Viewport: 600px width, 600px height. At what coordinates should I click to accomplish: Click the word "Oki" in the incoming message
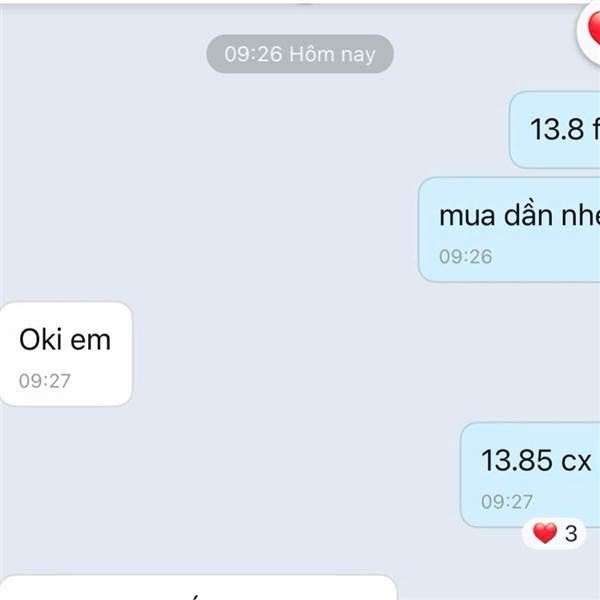click(x=40, y=339)
